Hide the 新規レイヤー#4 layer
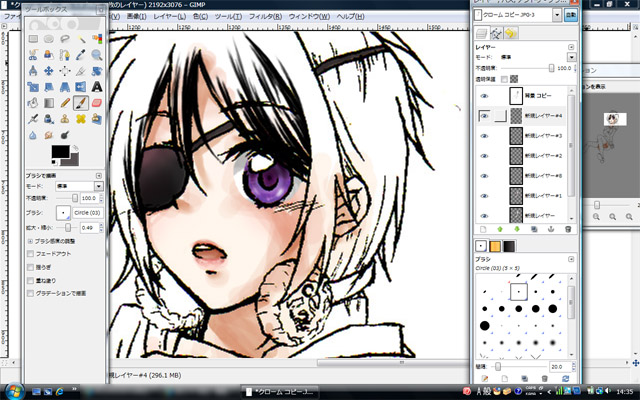The image size is (640, 400). point(484,116)
